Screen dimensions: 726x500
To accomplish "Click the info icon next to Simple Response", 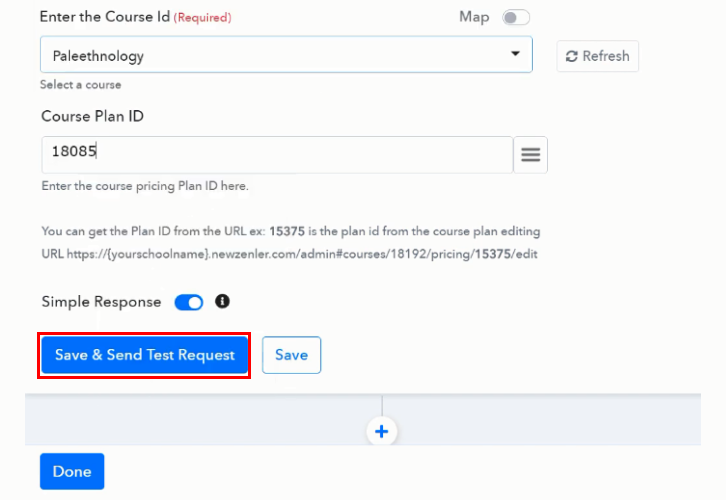I will pos(222,301).
